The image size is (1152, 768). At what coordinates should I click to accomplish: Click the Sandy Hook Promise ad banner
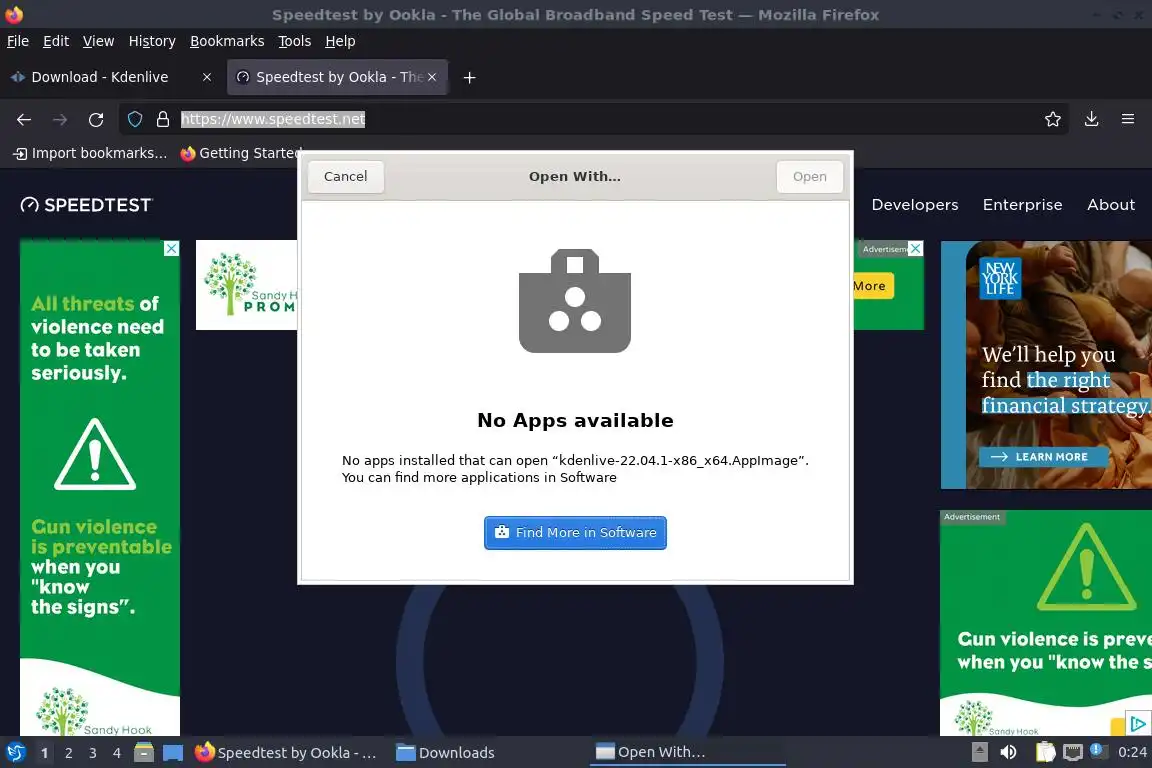pyautogui.click(x=247, y=285)
